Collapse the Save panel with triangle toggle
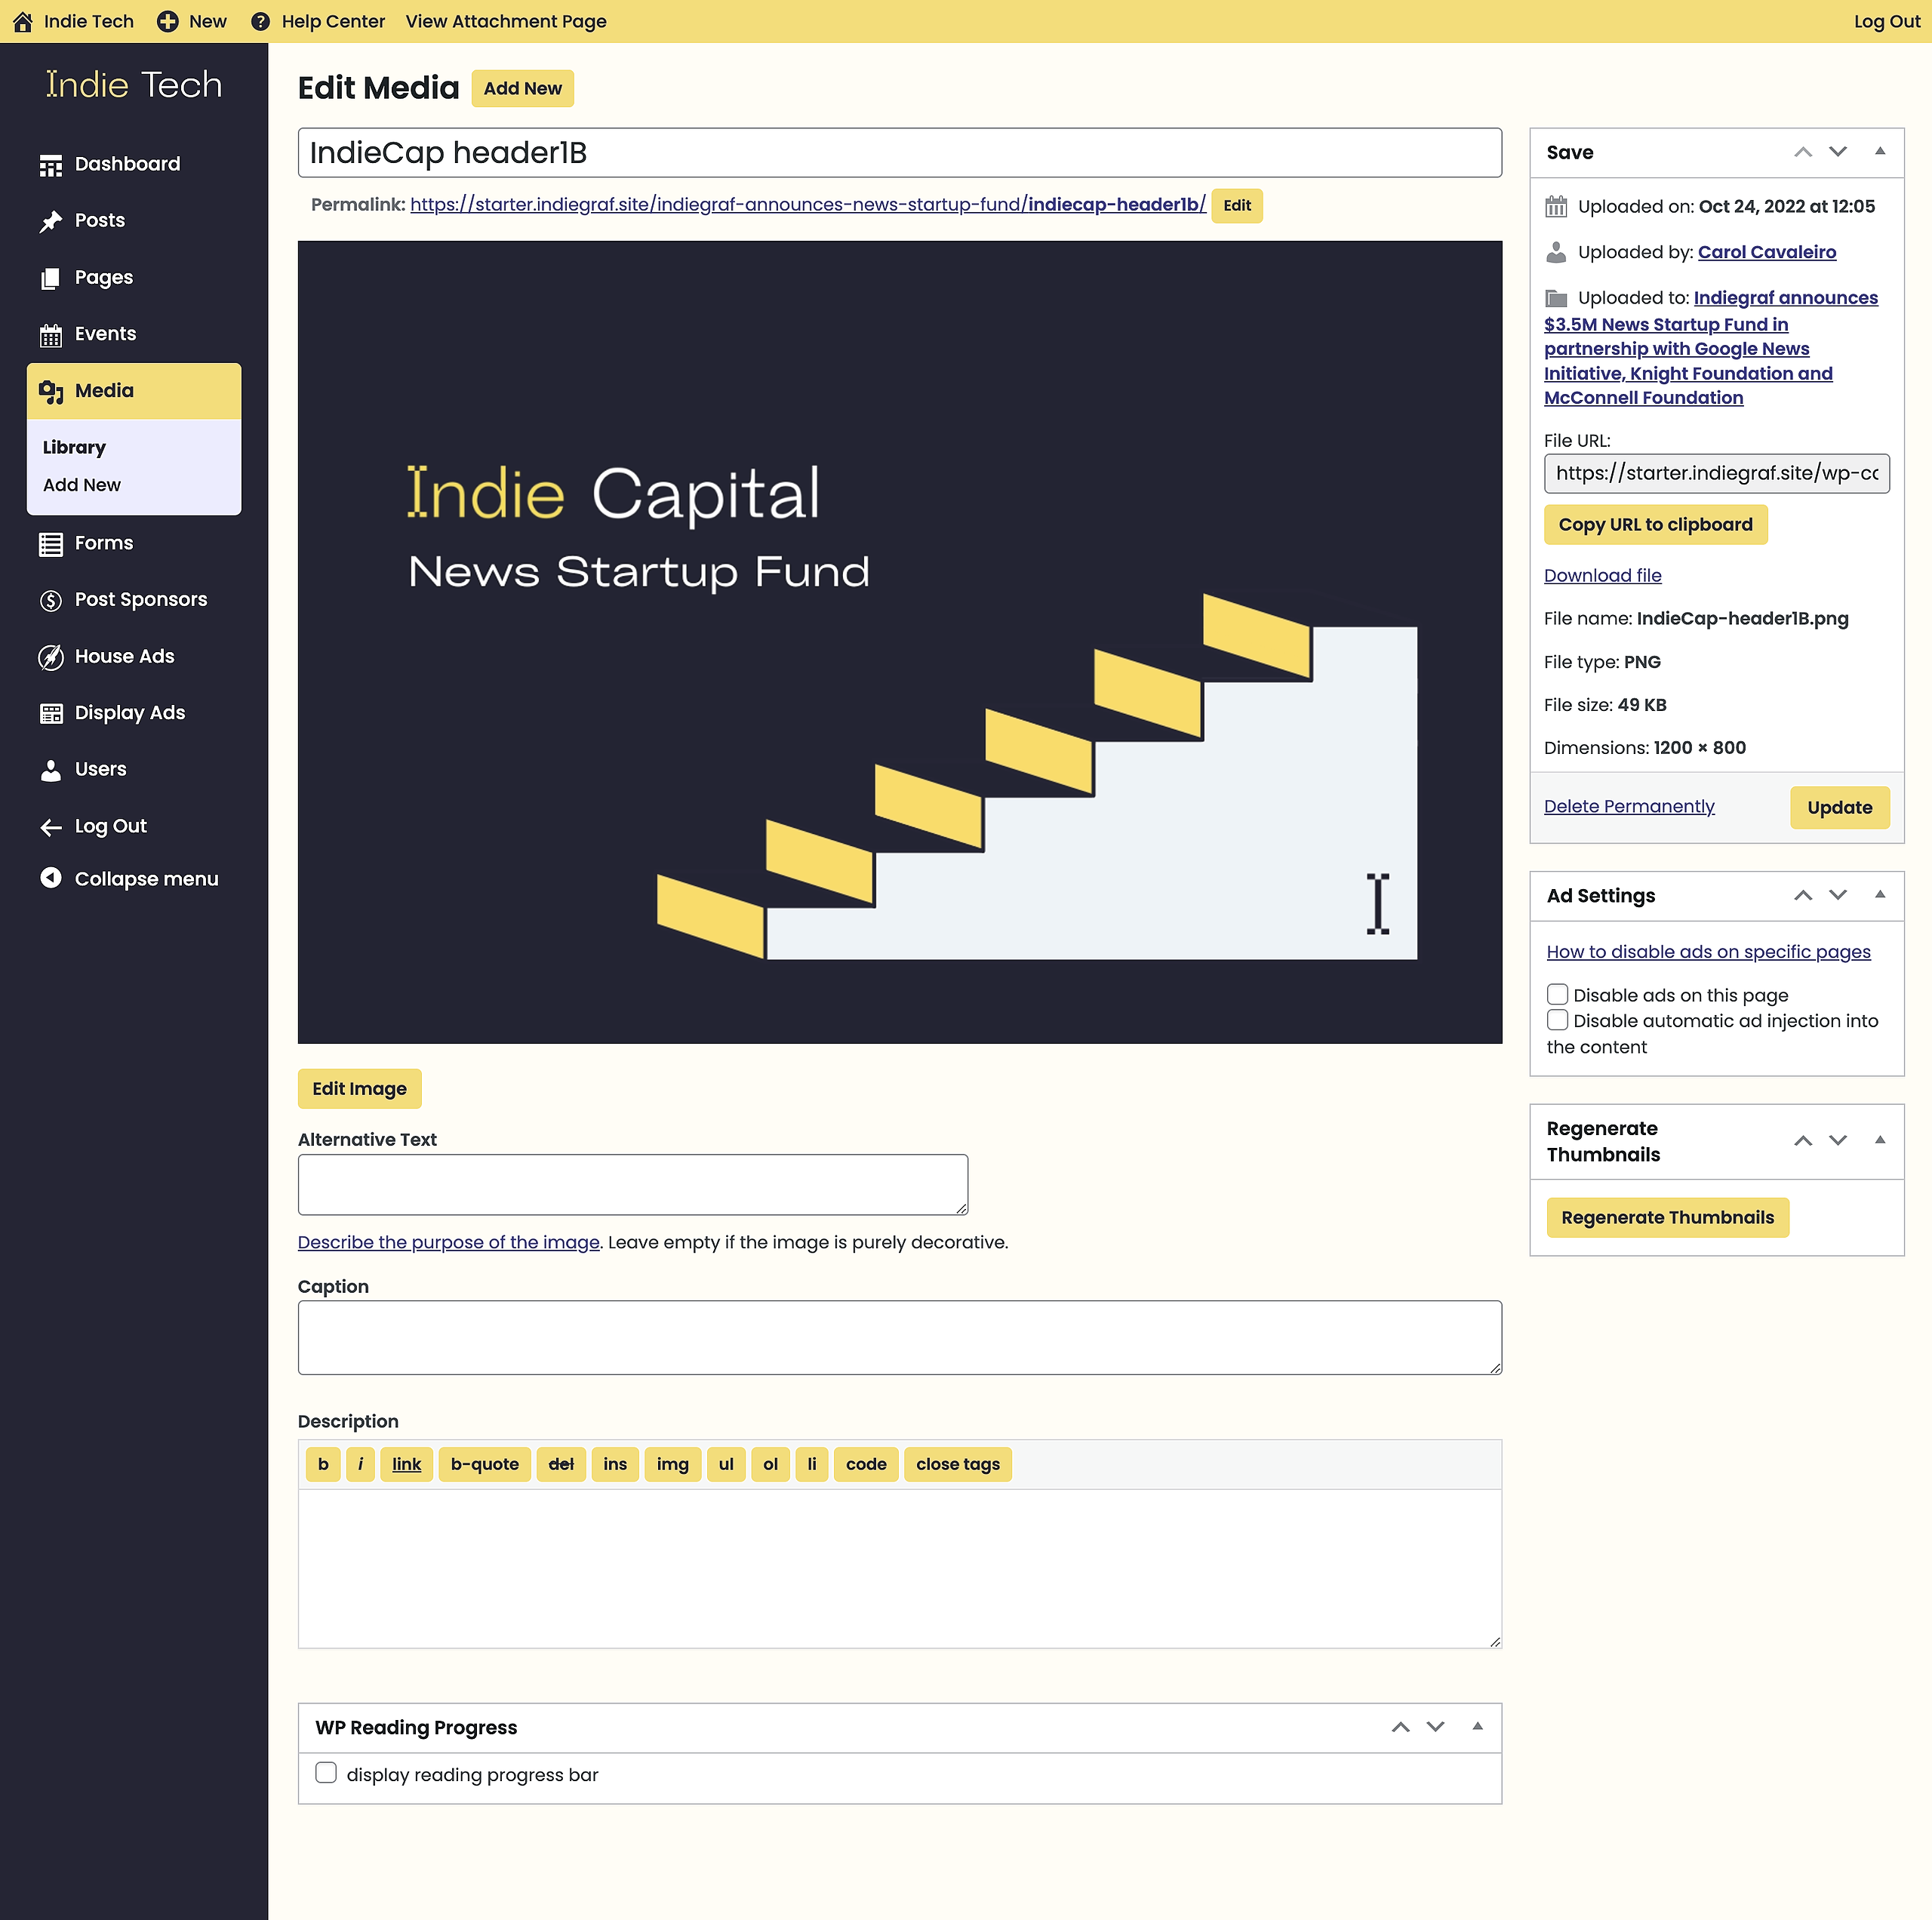1932x1920 pixels. (1880, 151)
